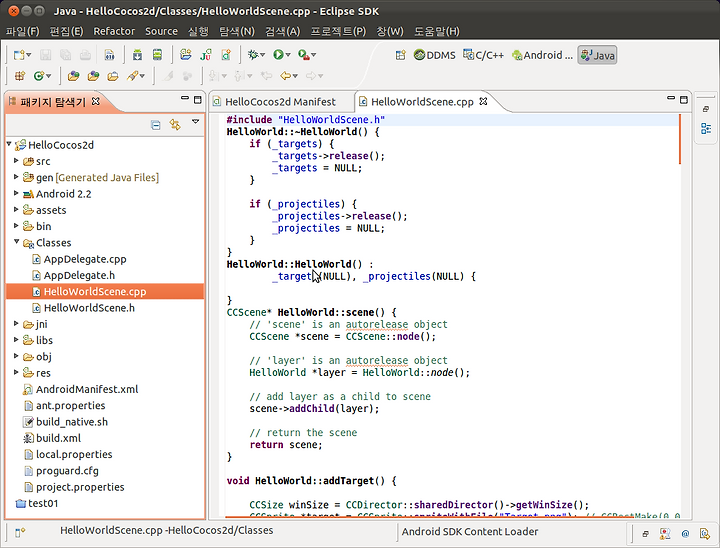Close the Package Explorer view tab

(96, 101)
